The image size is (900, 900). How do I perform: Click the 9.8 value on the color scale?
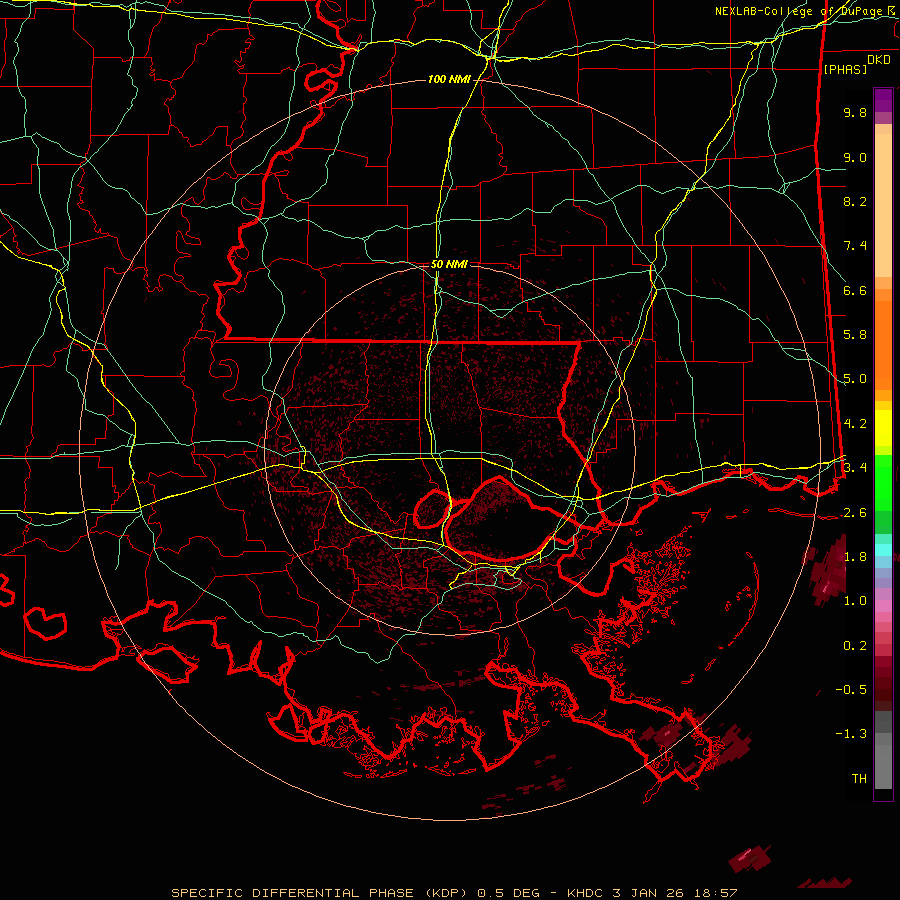pos(855,112)
